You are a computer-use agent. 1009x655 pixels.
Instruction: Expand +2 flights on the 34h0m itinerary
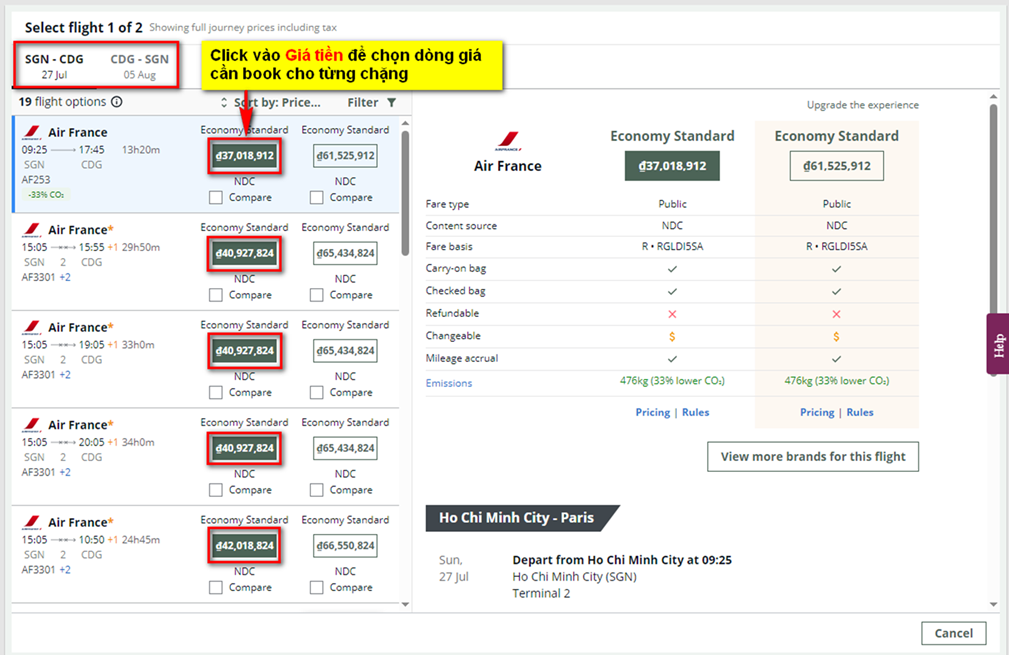[x=65, y=472]
